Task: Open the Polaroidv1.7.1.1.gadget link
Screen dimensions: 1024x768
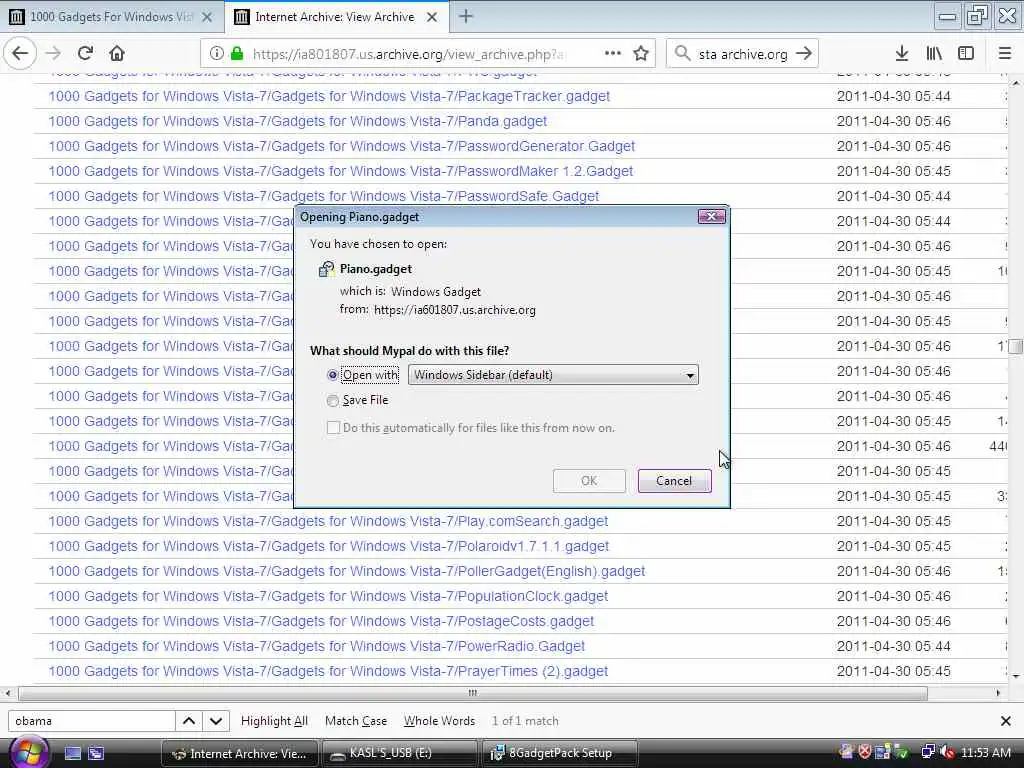Action: (x=328, y=546)
